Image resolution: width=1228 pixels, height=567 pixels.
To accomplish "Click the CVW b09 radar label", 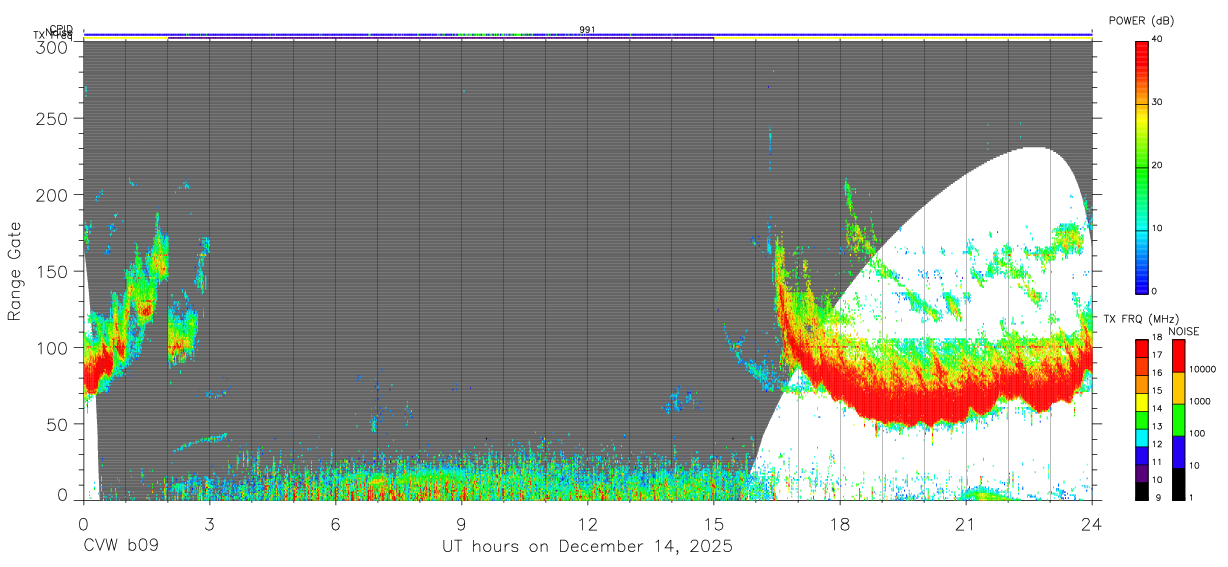I will tap(120, 547).
